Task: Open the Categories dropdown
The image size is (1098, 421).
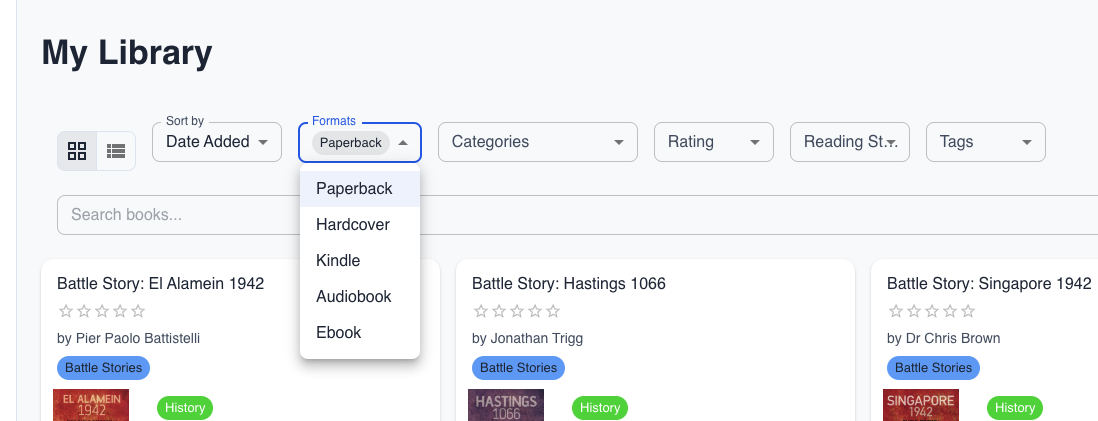Action: (x=538, y=142)
